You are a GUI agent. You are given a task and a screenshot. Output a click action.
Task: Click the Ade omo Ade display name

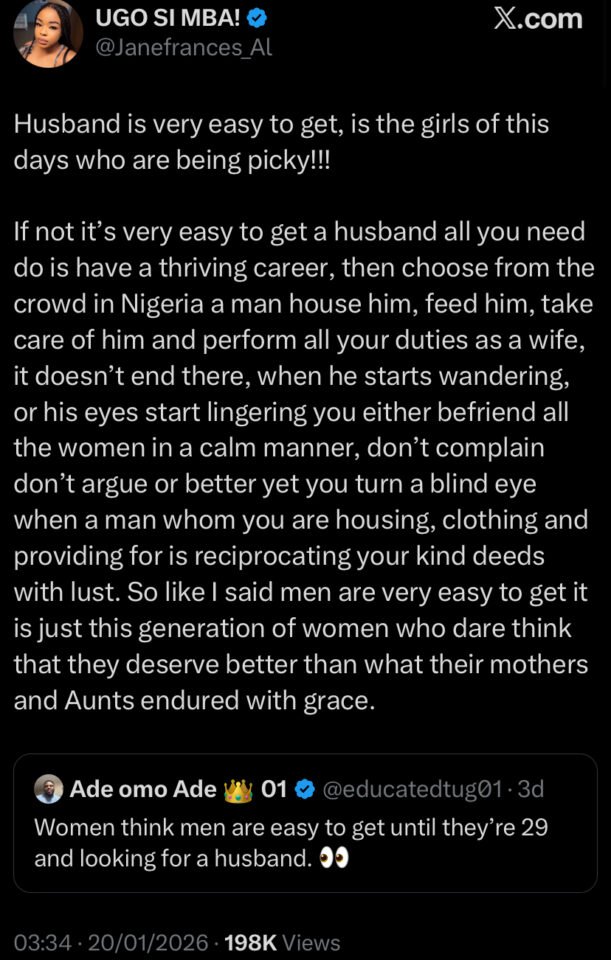pos(142,790)
